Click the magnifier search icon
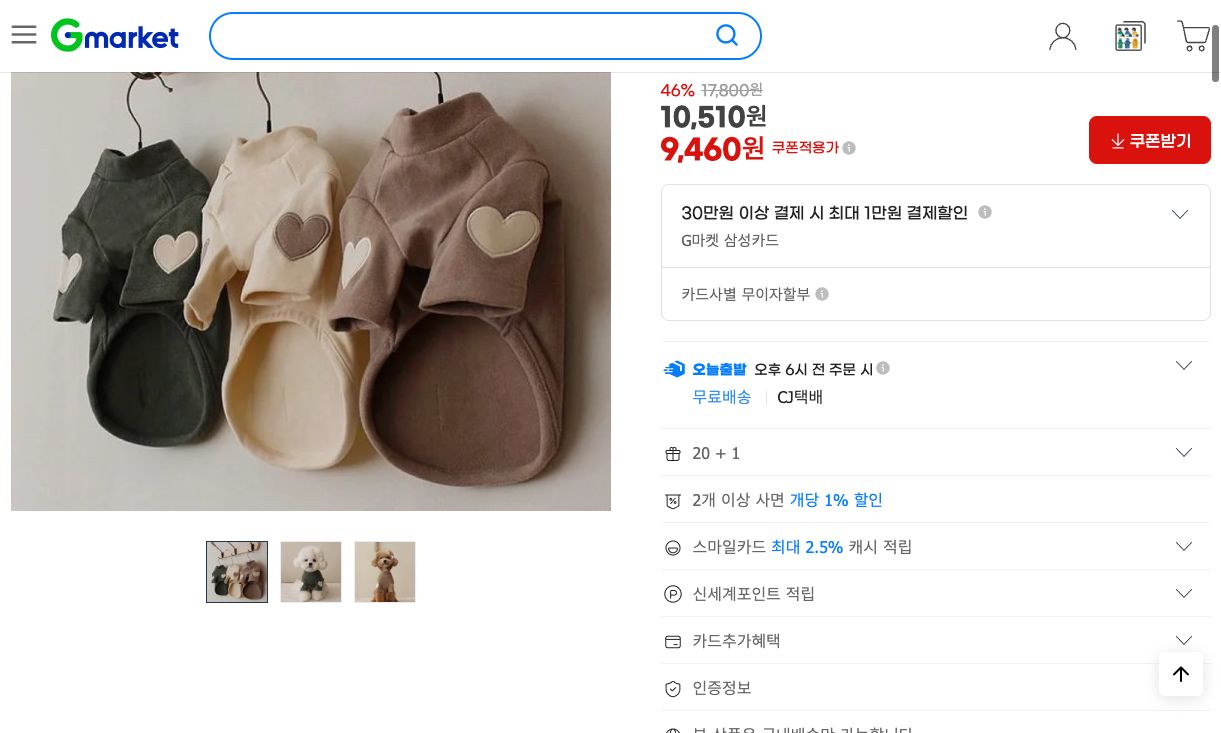 click(727, 35)
